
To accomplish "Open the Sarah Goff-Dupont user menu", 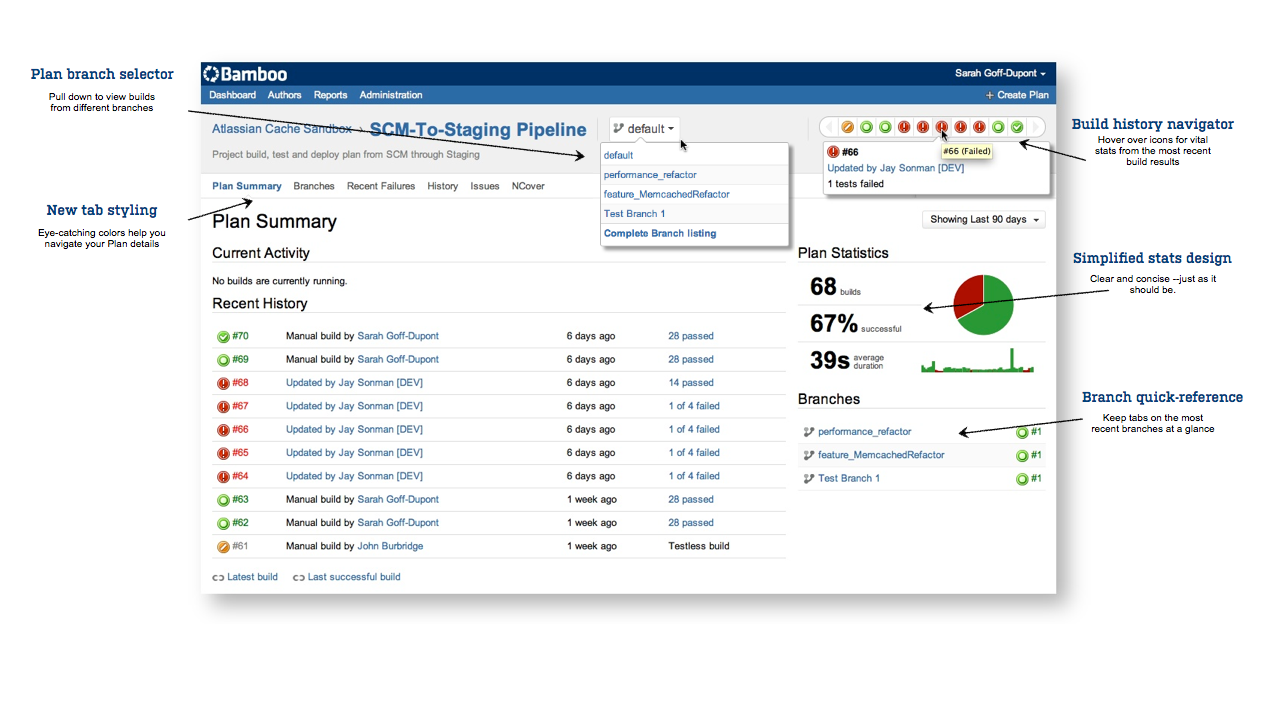I will [1000, 74].
